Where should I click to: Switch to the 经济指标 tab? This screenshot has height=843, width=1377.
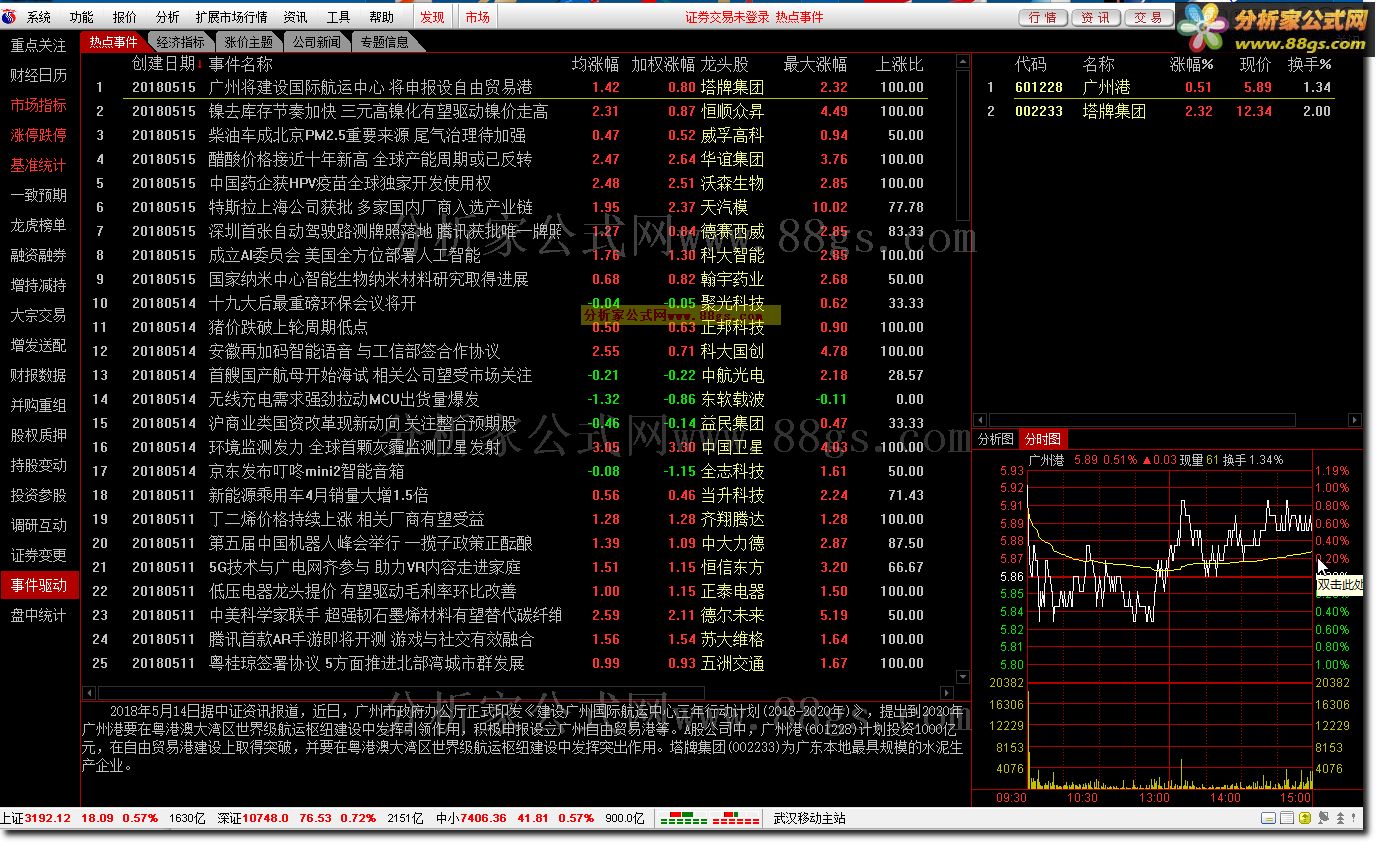pos(181,42)
